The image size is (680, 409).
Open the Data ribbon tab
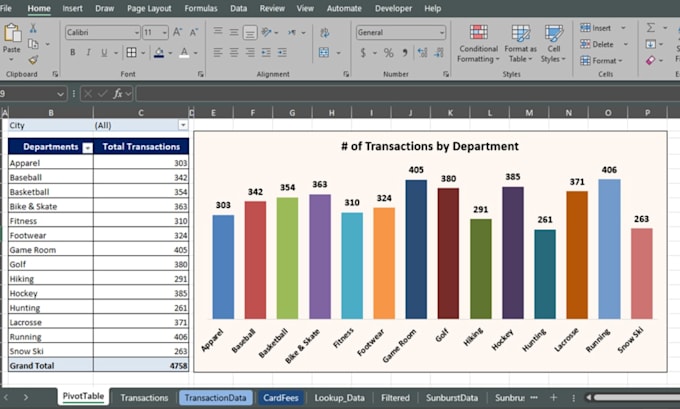pos(239,8)
